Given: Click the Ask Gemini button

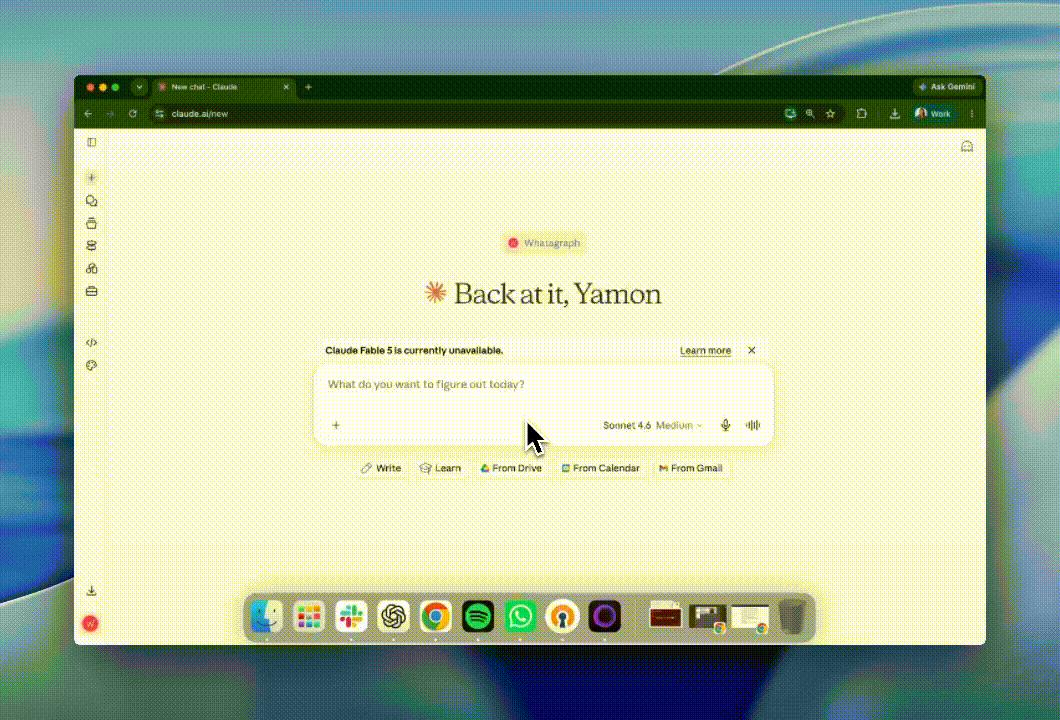Looking at the screenshot, I should coord(946,87).
